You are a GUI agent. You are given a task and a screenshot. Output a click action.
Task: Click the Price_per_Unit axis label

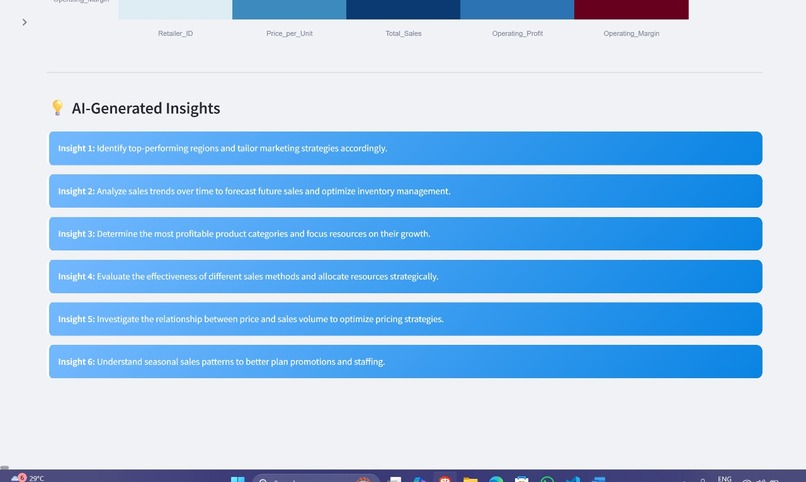289,33
